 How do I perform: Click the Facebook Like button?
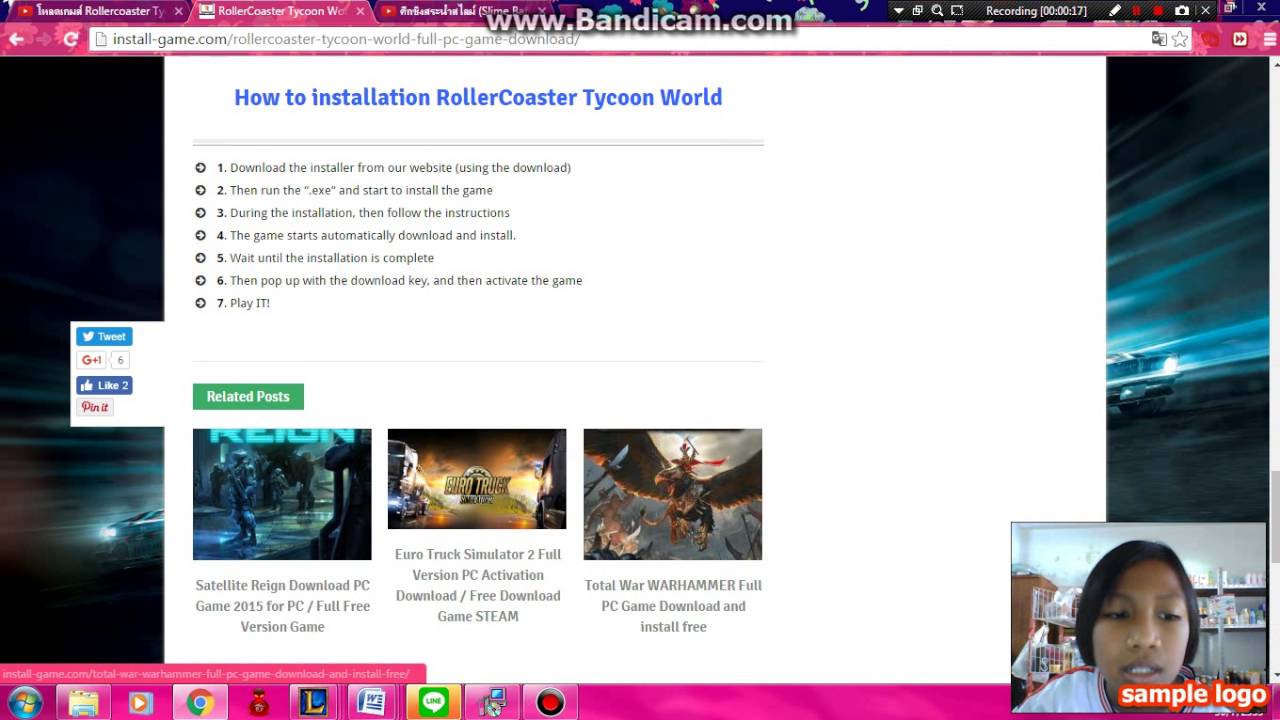tap(104, 385)
